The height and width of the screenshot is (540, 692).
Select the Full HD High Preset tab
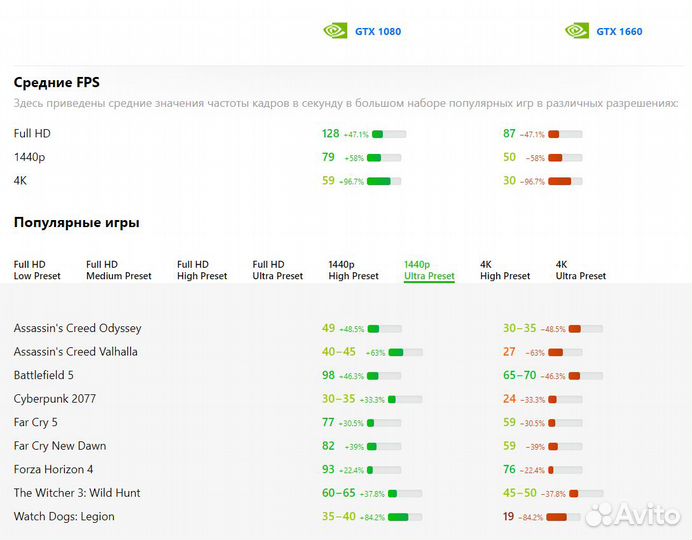[202, 270]
